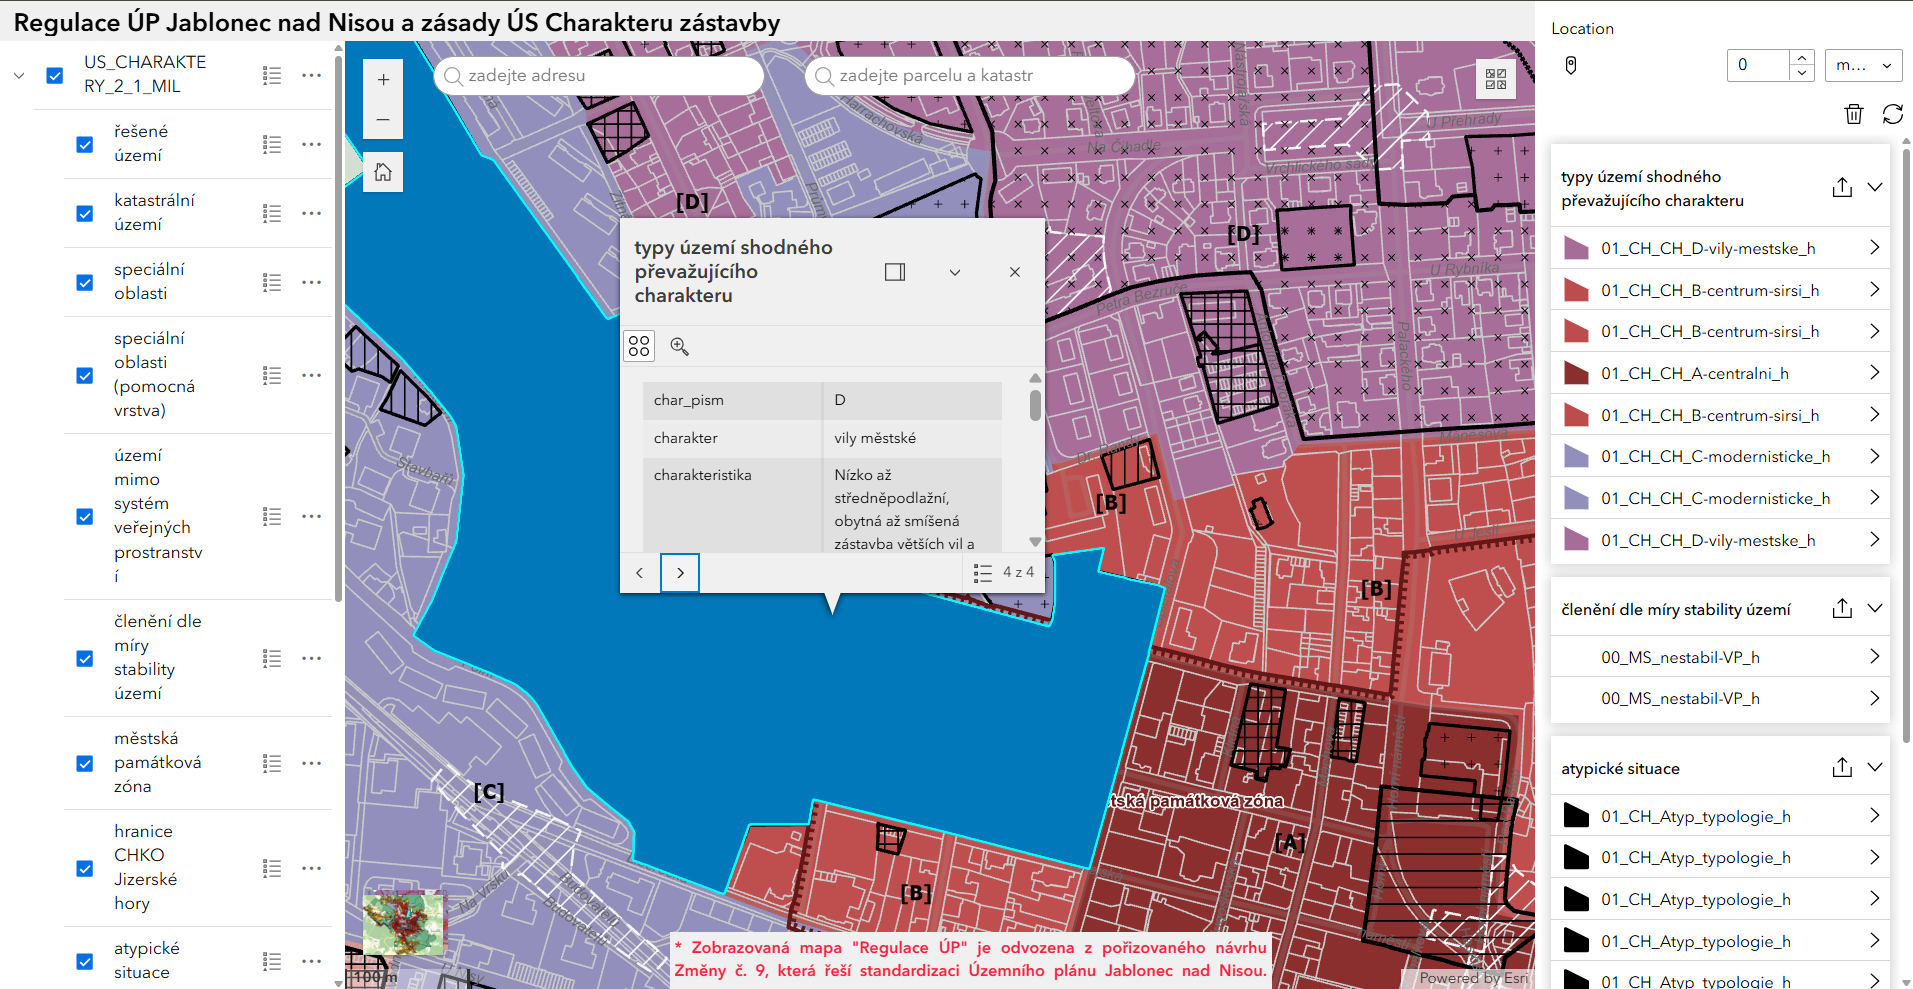Zoom to the selected feature
Viewport: 1913px width, 989px height.
click(680, 346)
